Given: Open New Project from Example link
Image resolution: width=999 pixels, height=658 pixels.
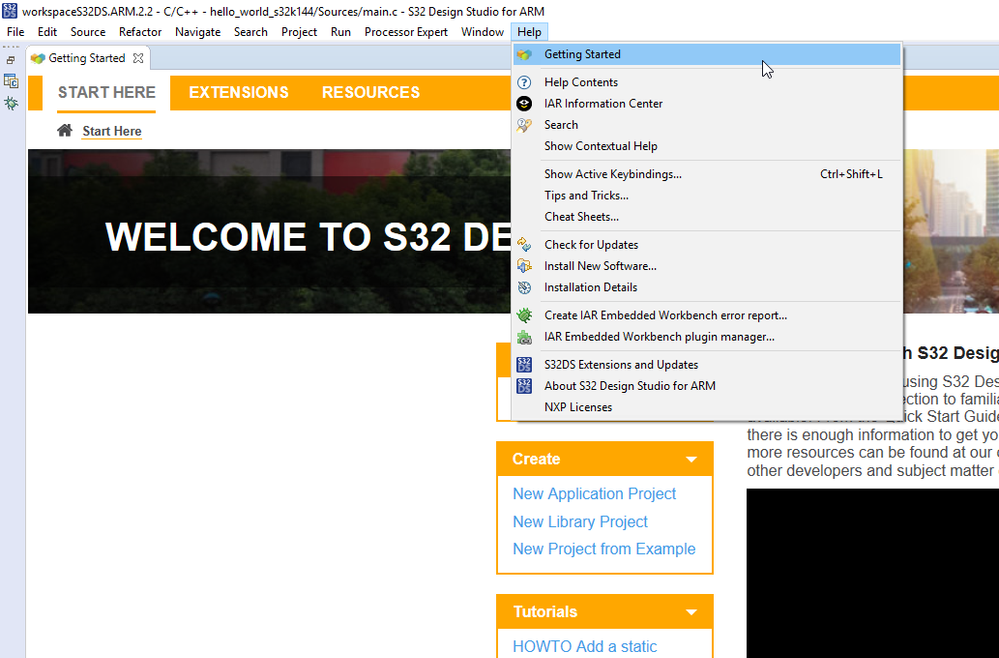Looking at the screenshot, I should tap(604, 549).
